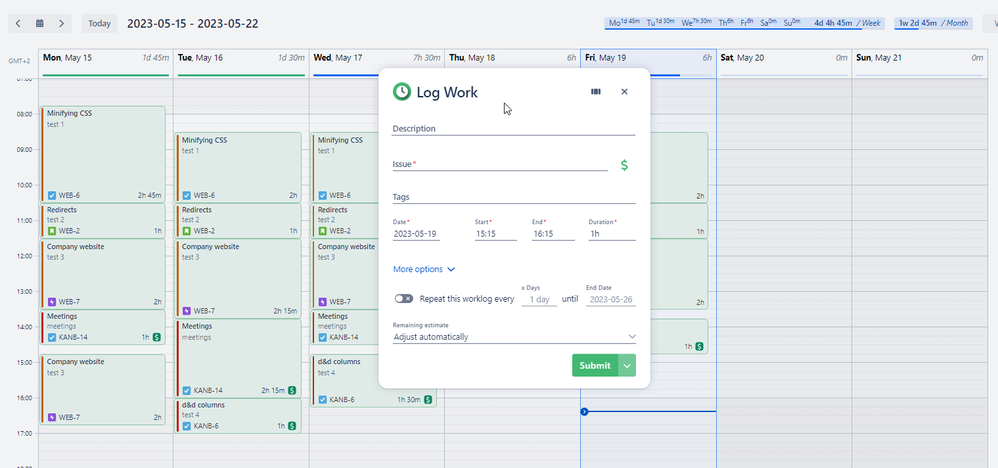
Task: Click the green dollar billable icon beside Issue
Action: pyautogui.click(x=624, y=165)
